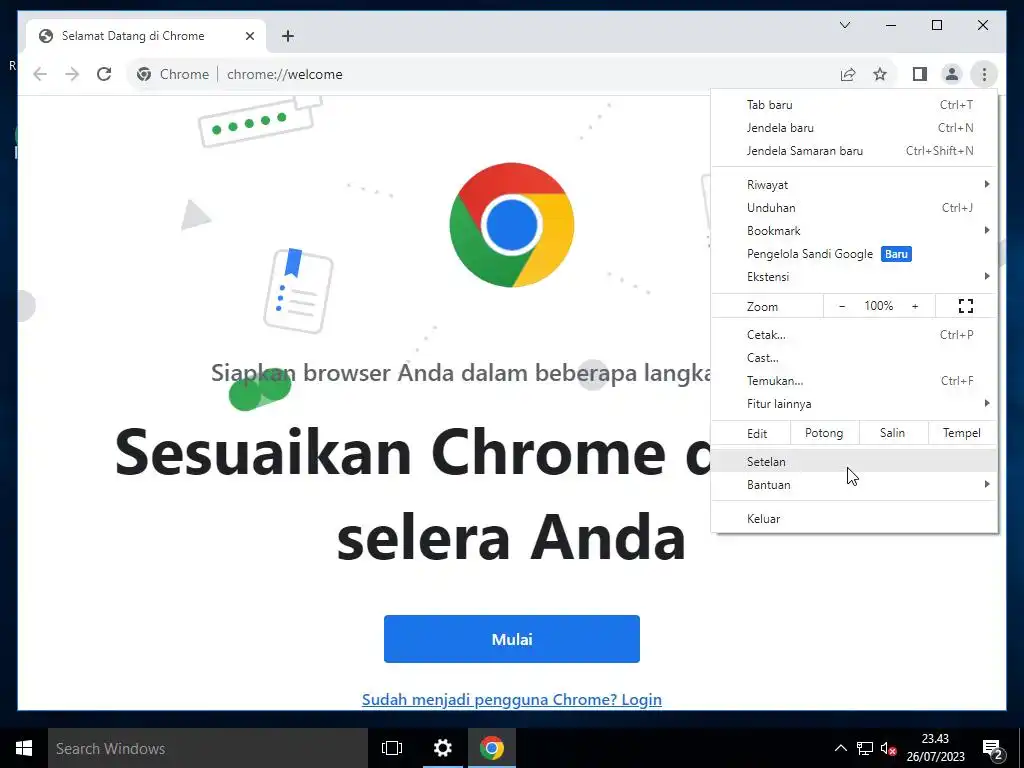Click the three-dot Chrome menu icon
Viewport: 1024px width, 768px height.
pyautogui.click(x=984, y=74)
